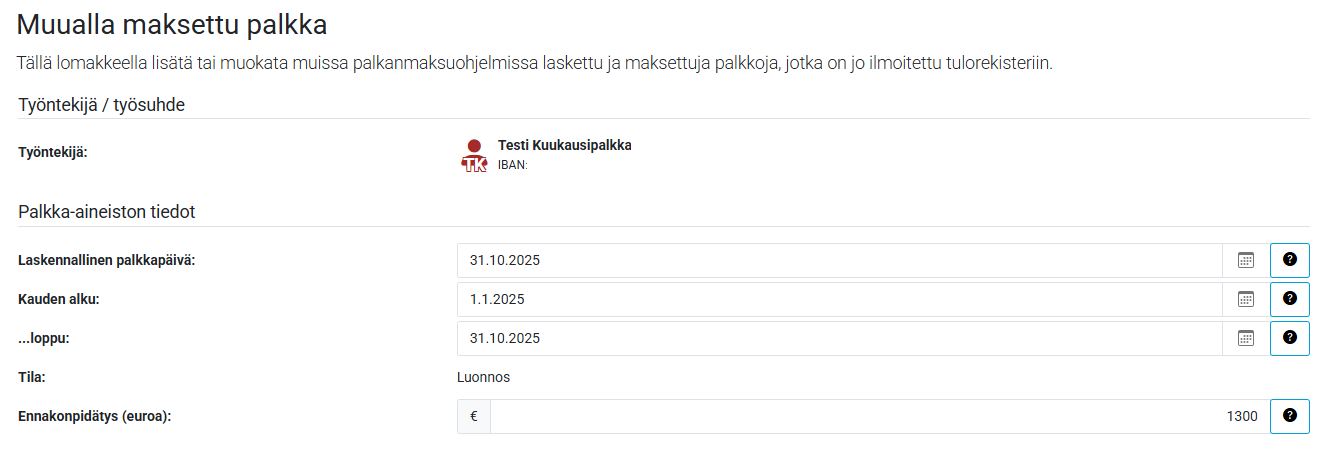Open calendar picker for ...loppu date
Image resolution: width=1322 pixels, height=464 pixels.
(x=1245, y=338)
